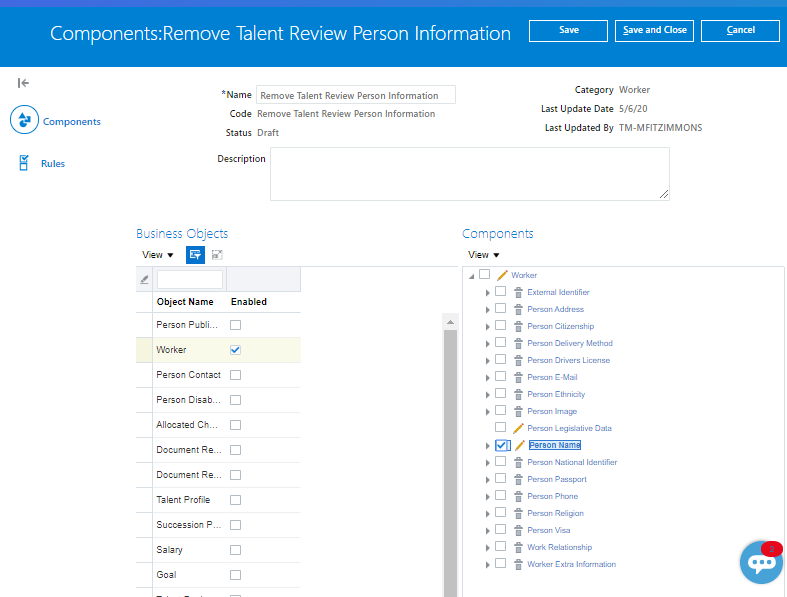The width and height of the screenshot is (787, 597).
Task: Enable the Goal checkbox
Action: pyautogui.click(x=235, y=575)
